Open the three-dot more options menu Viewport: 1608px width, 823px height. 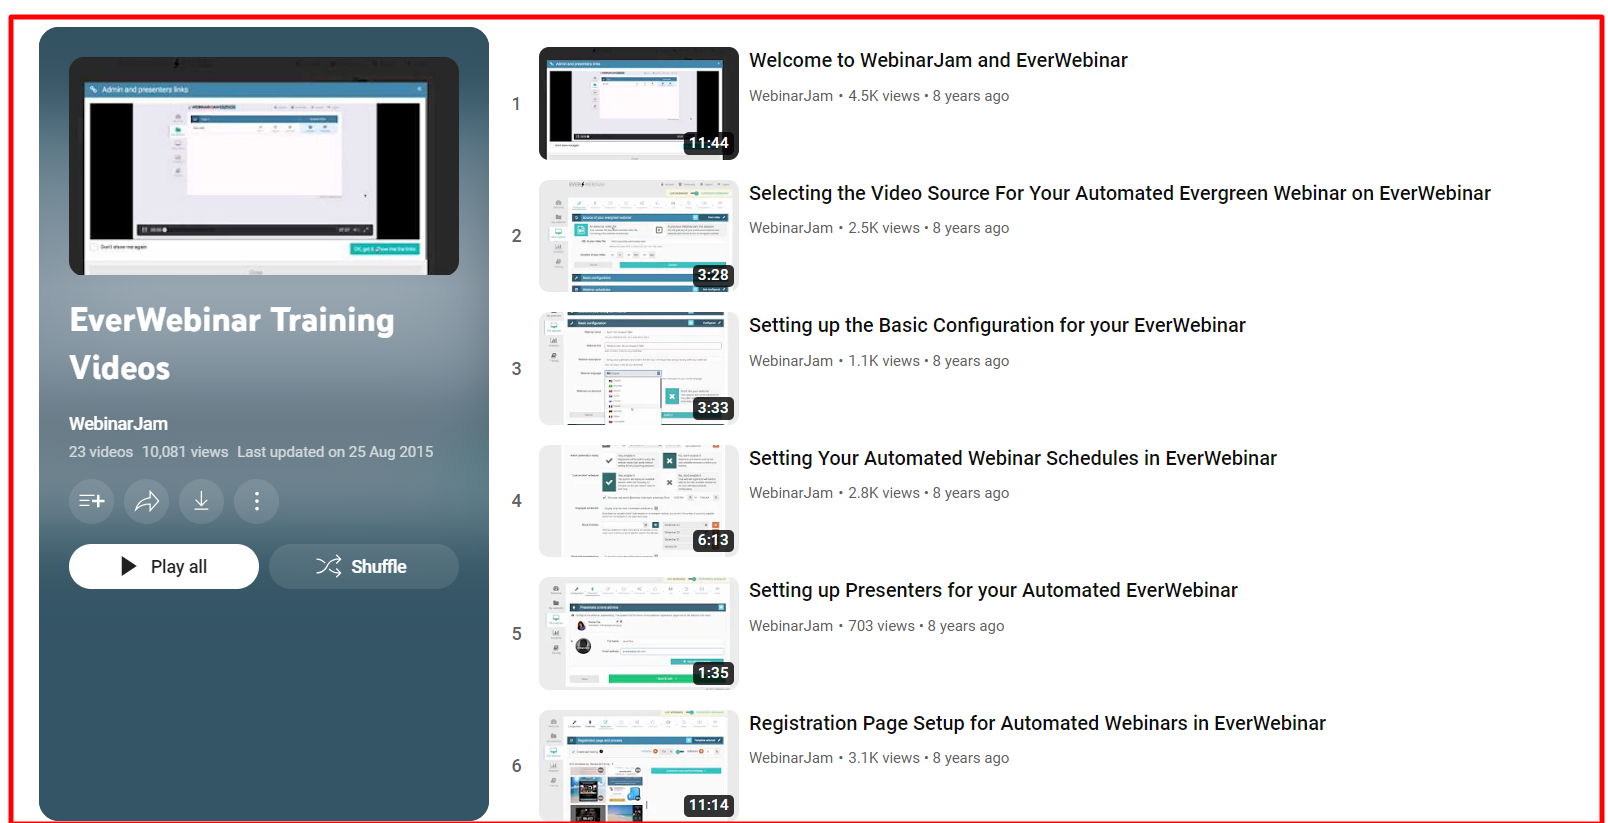tap(257, 501)
